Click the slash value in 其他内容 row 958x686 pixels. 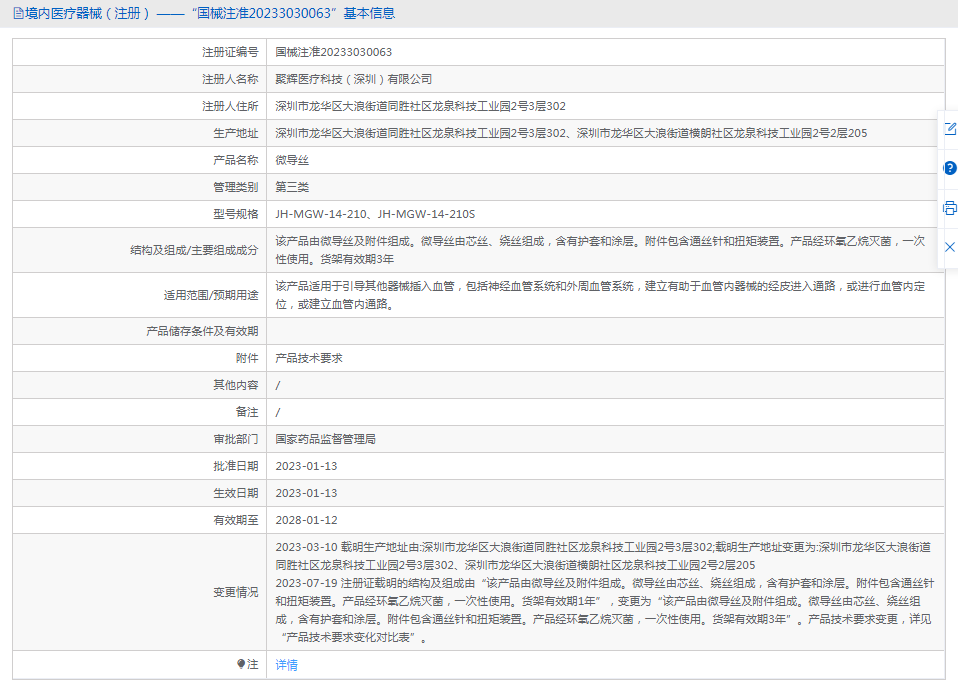click(278, 385)
